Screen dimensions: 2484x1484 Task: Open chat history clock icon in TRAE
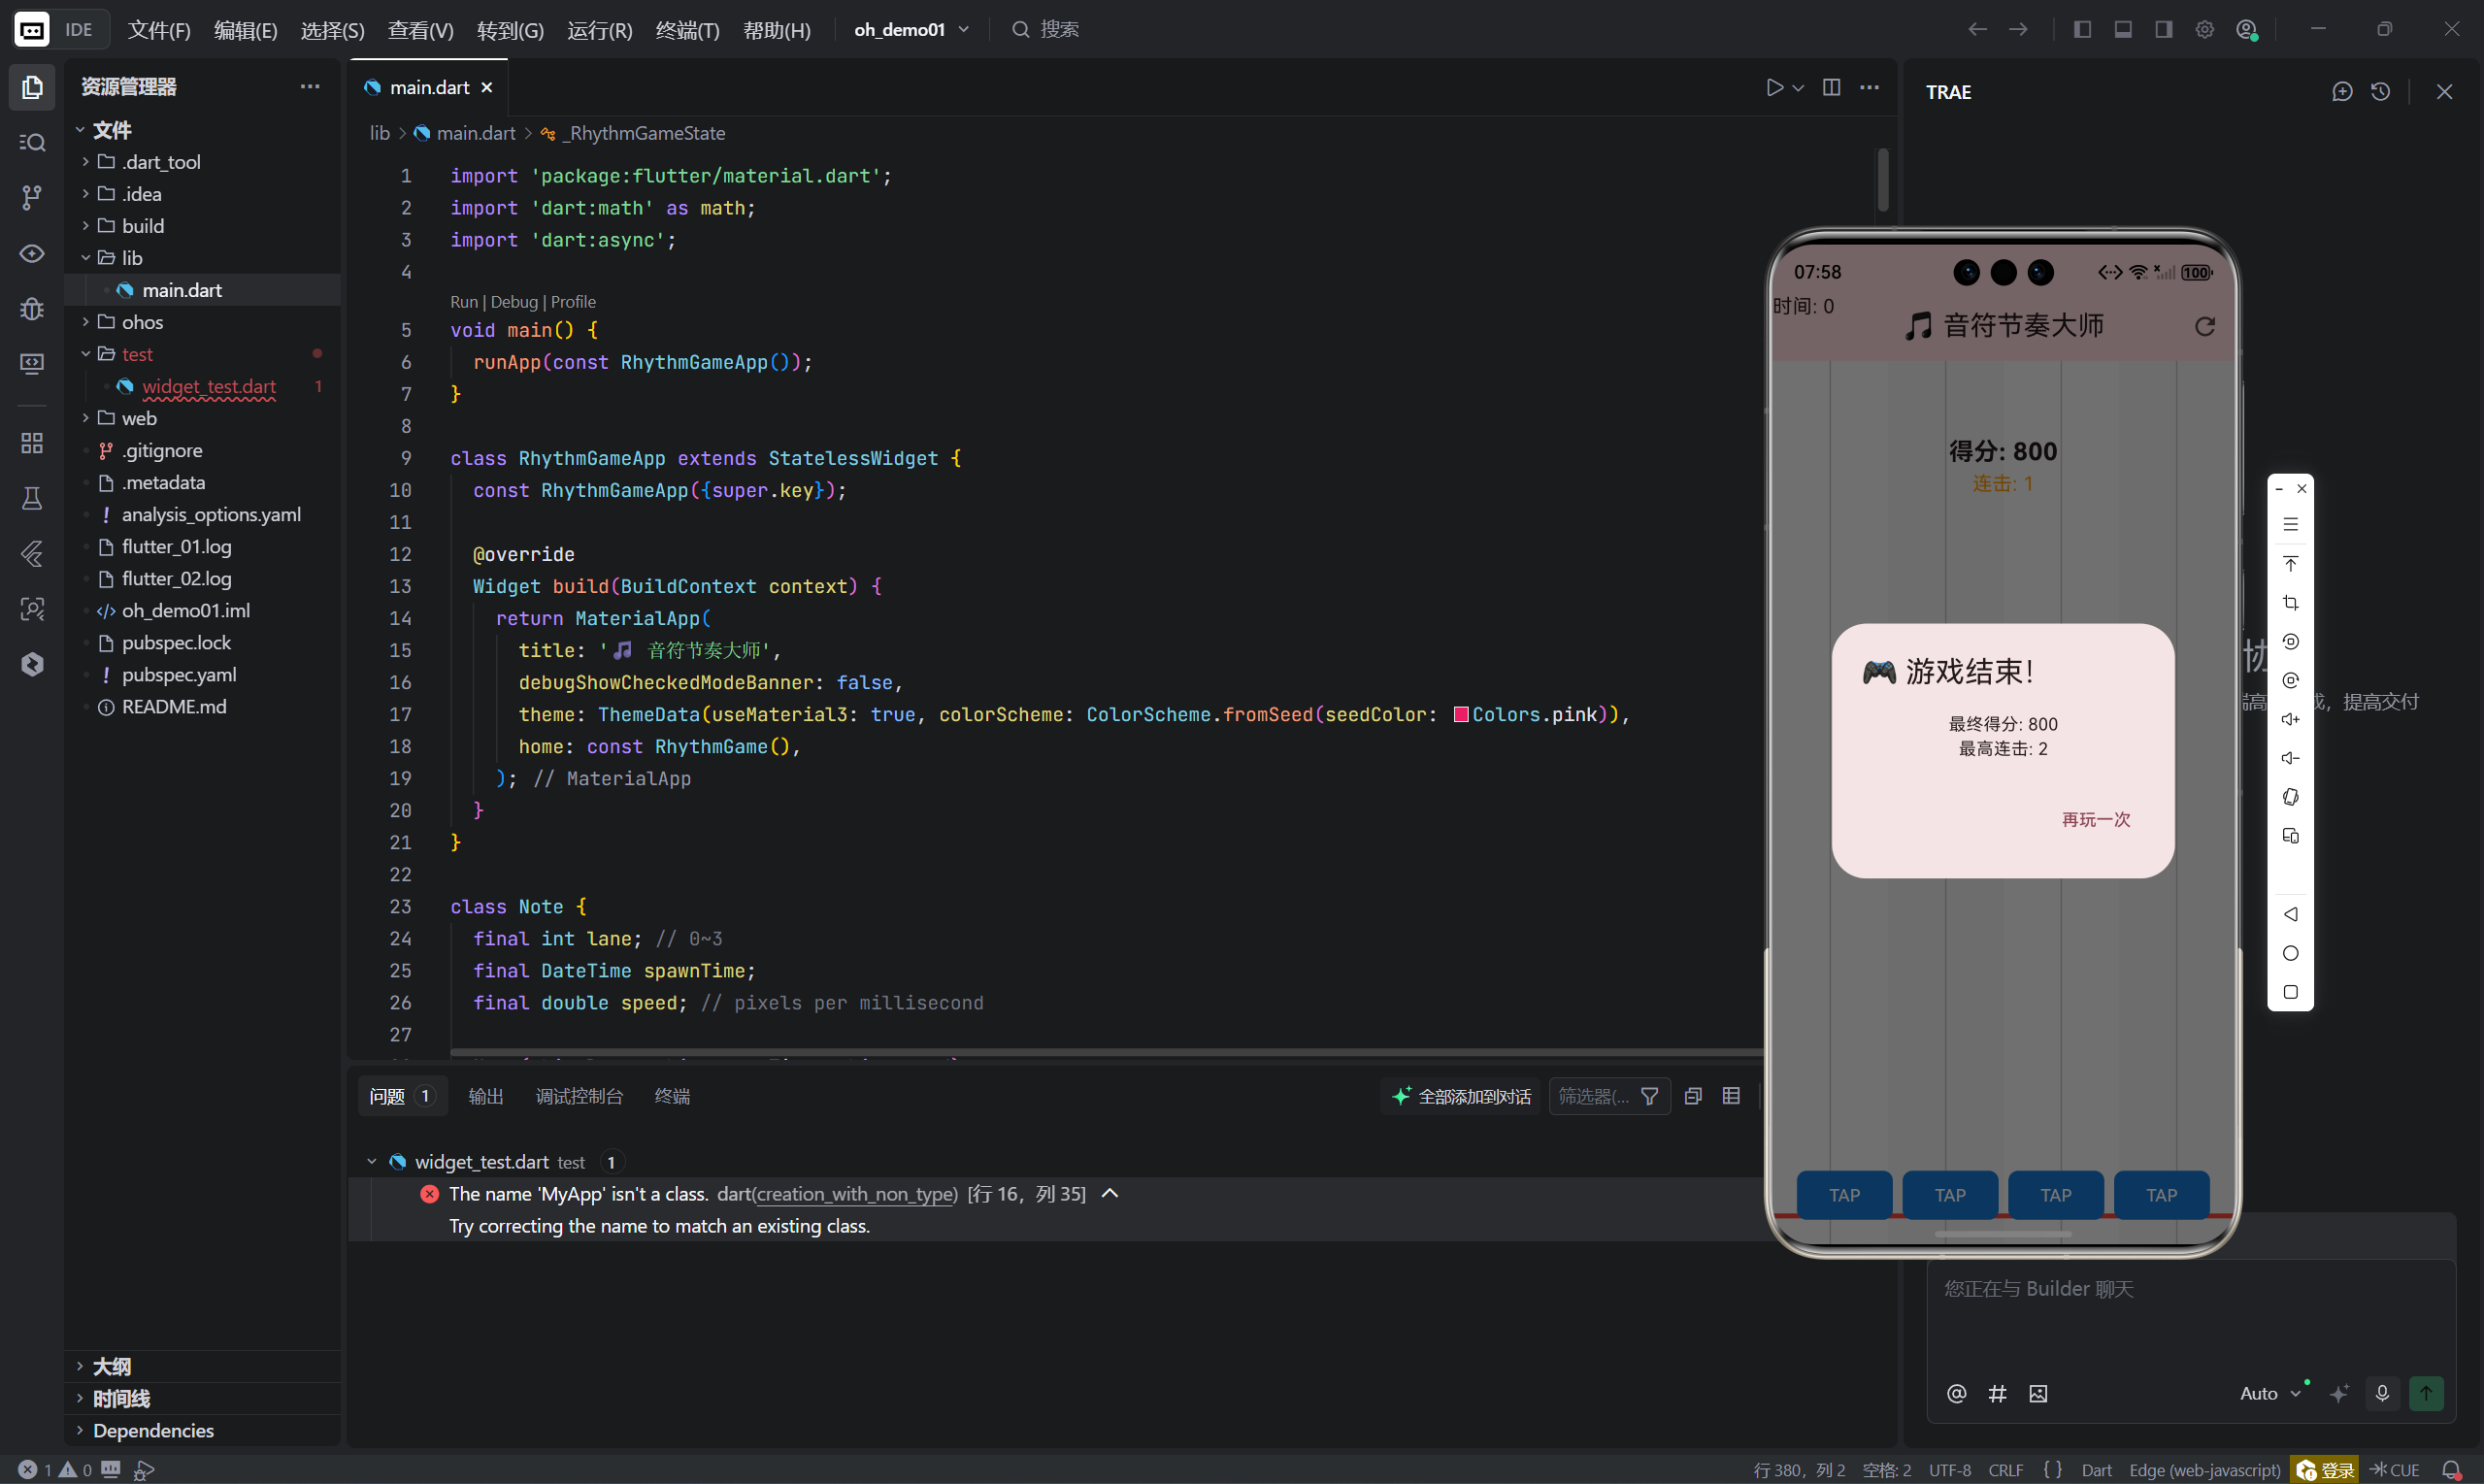click(2380, 92)
